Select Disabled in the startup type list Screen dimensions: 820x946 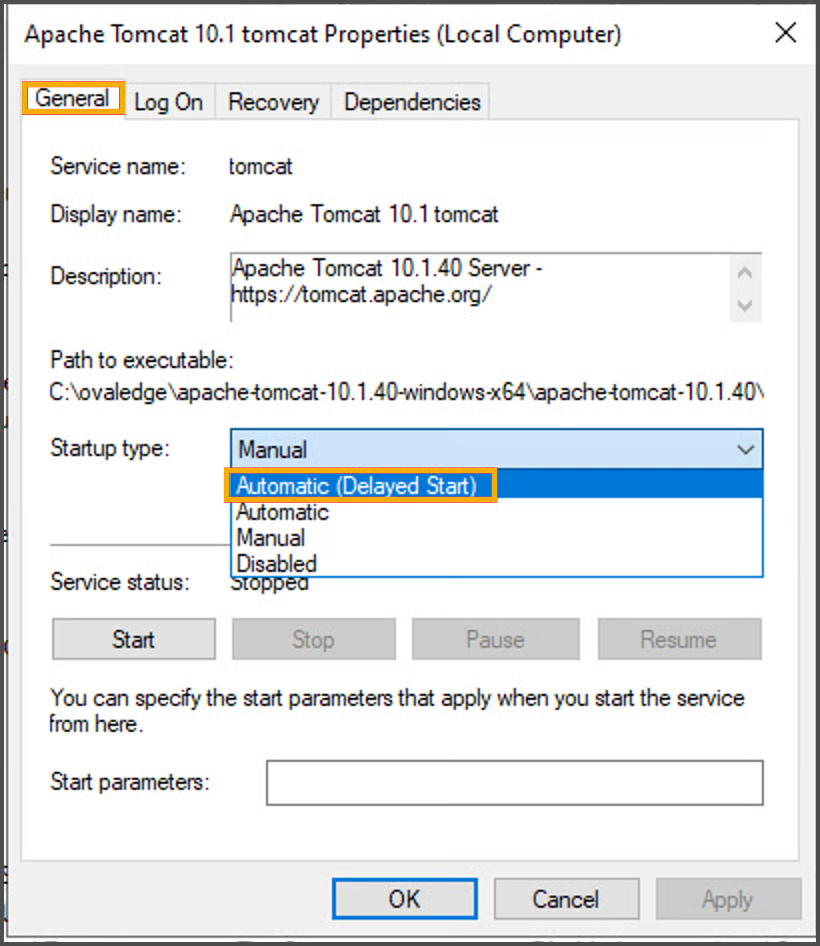277,564
